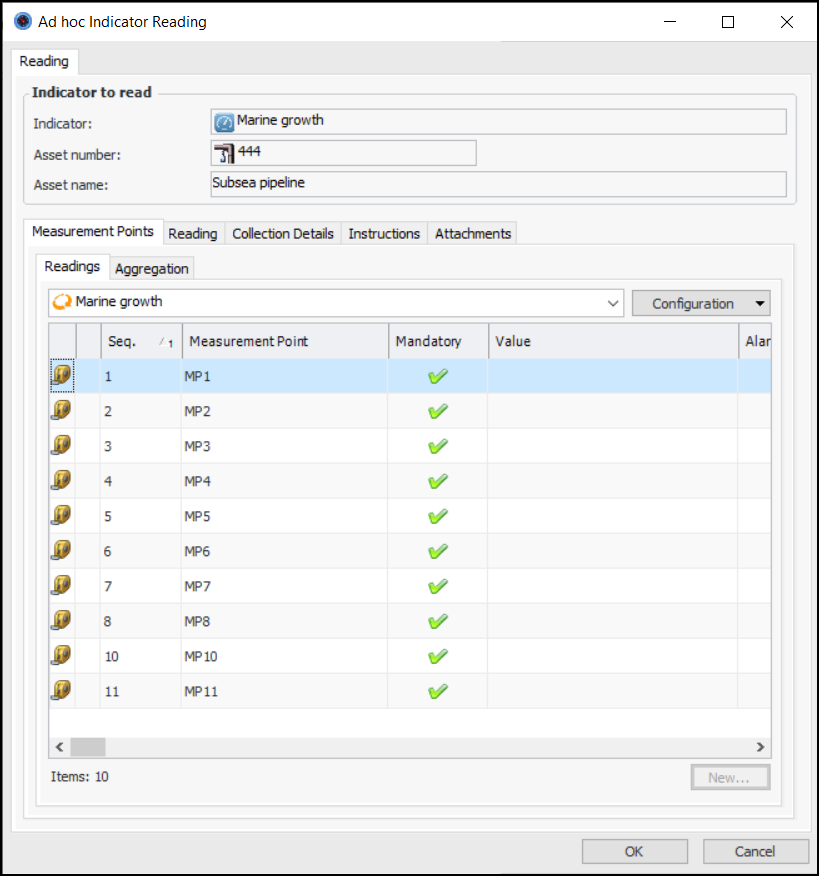
Task: Click the asset number 444 icon
Action: pos(223,152)
